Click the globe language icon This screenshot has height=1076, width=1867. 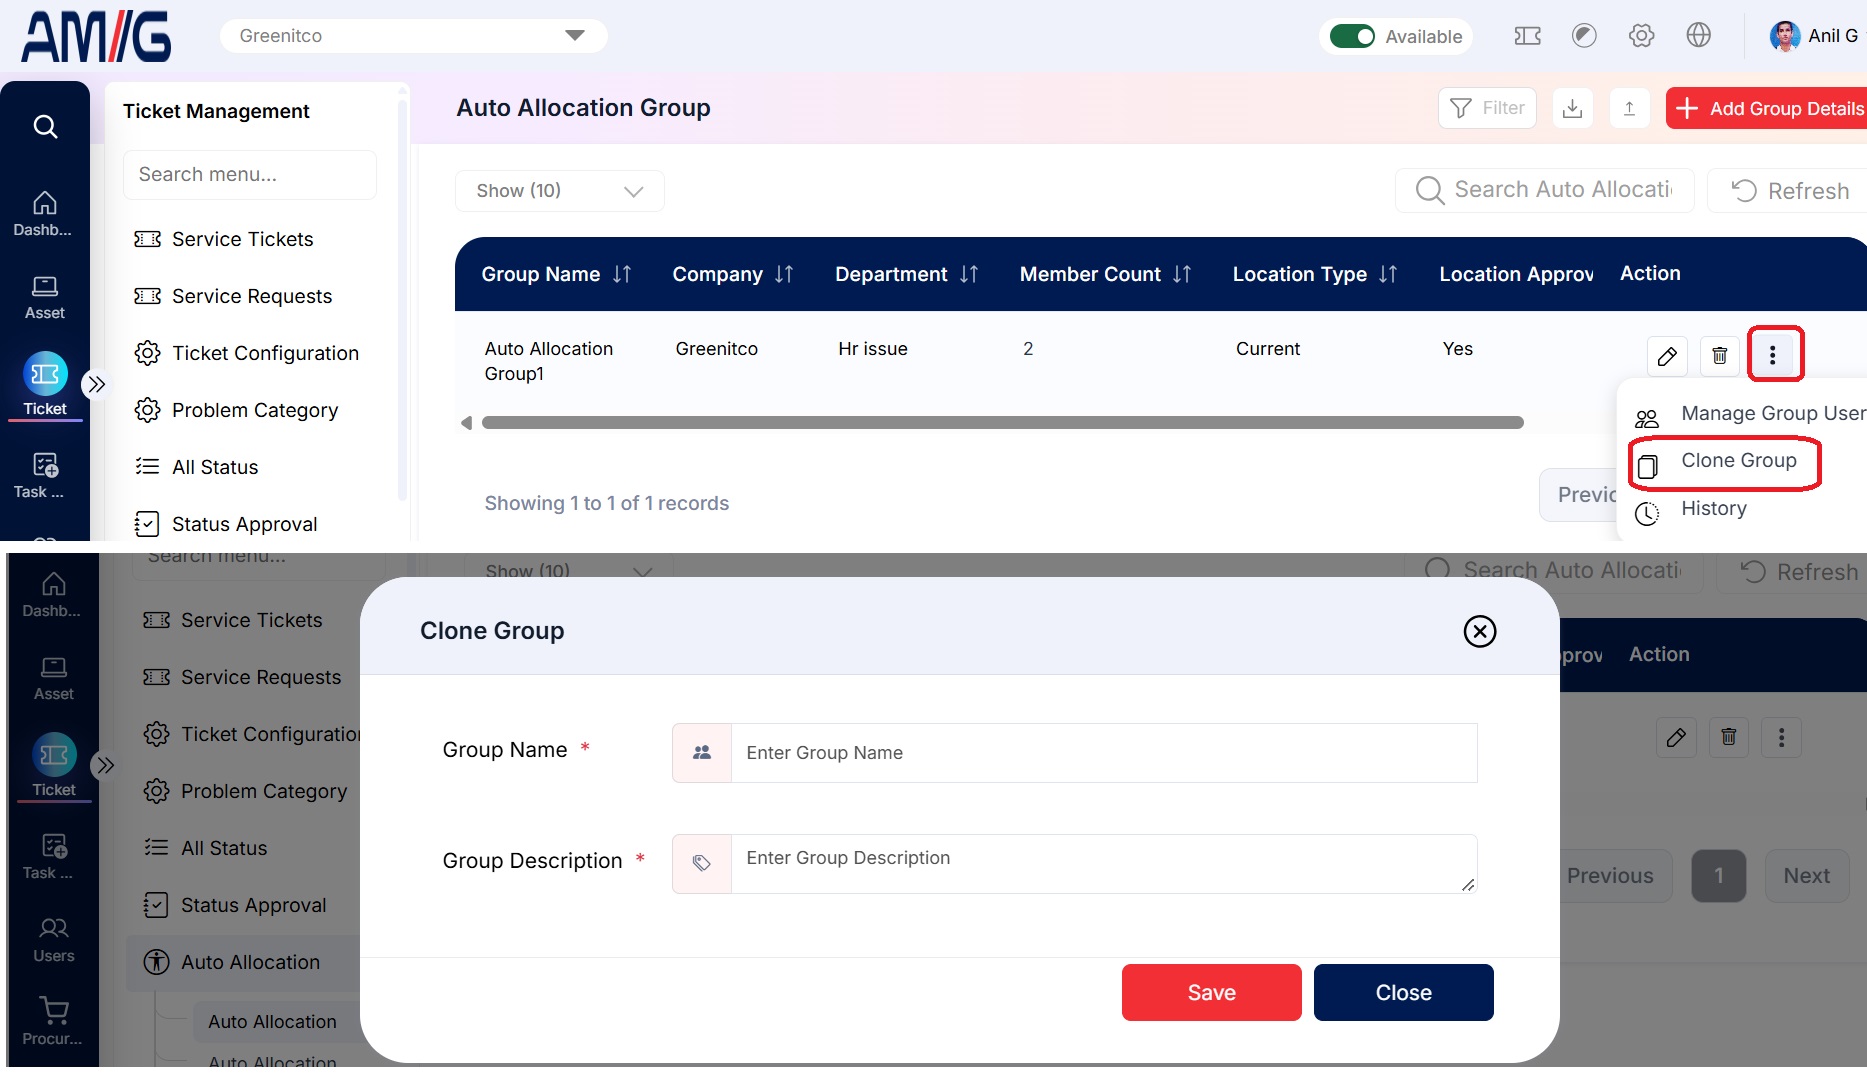1698,36
